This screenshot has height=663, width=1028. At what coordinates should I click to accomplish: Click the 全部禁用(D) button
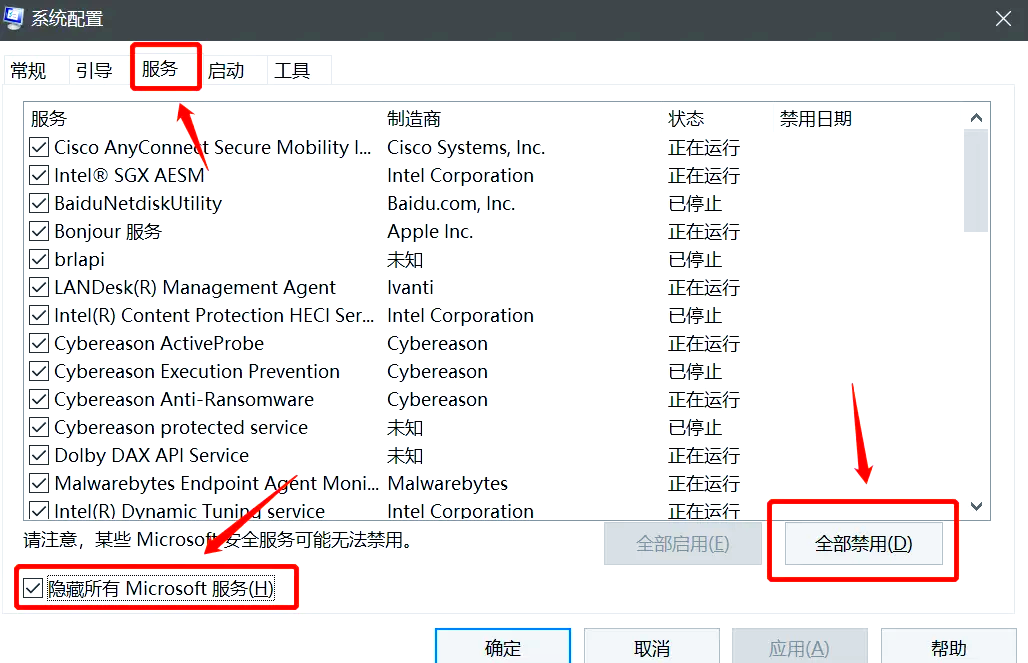(863, 544)
